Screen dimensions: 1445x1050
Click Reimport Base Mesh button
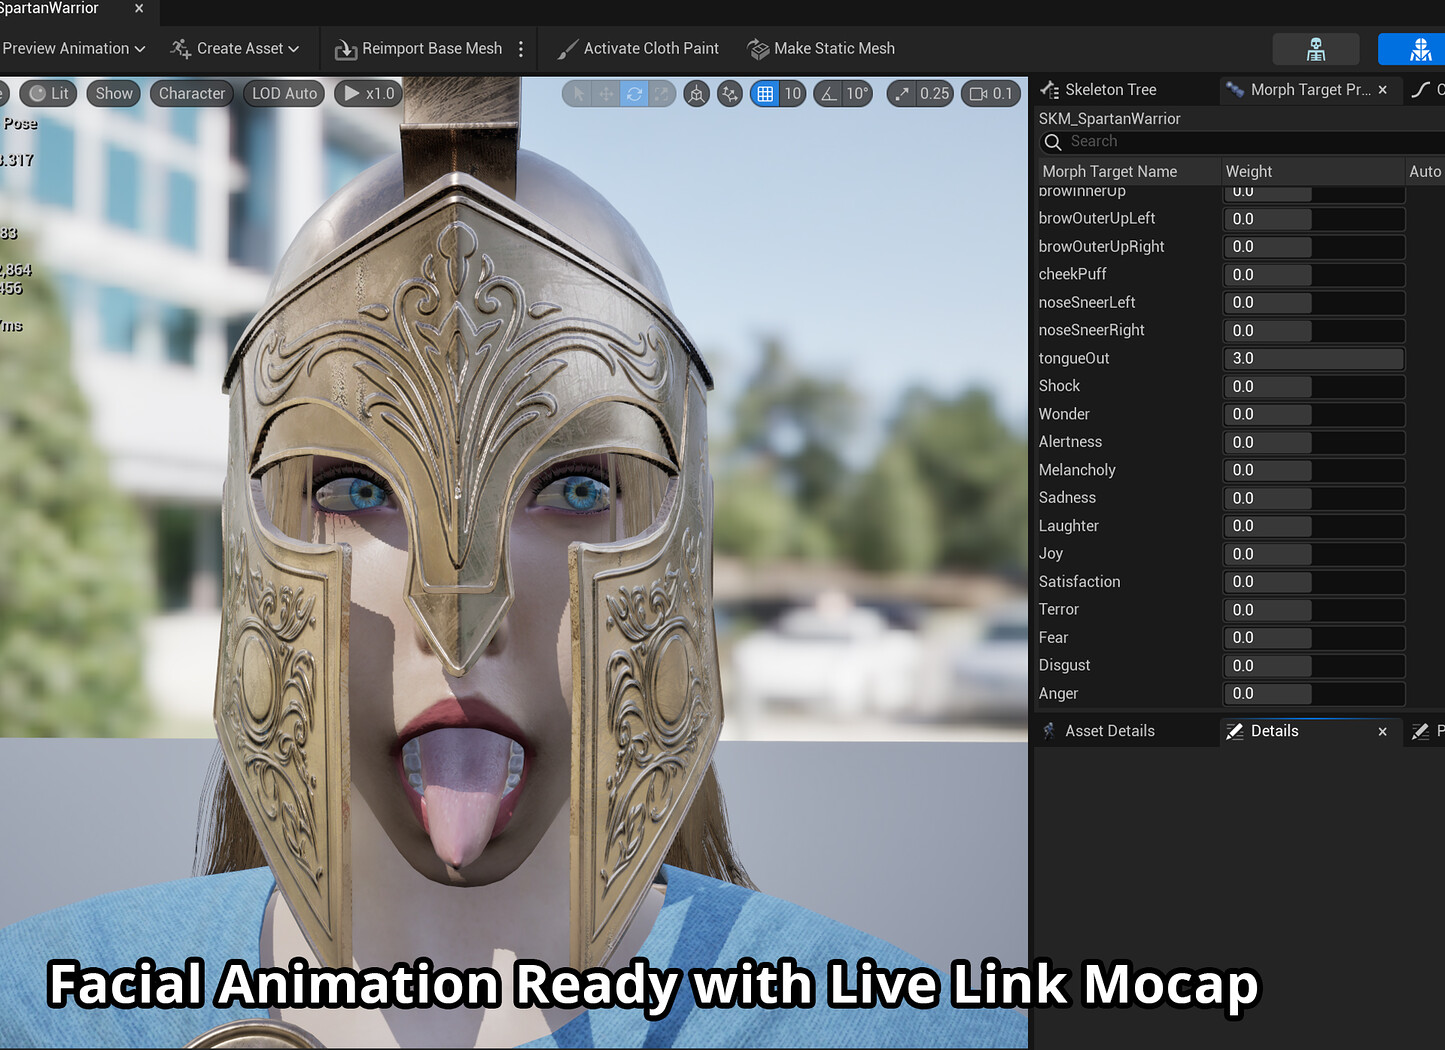click(419, 48)
